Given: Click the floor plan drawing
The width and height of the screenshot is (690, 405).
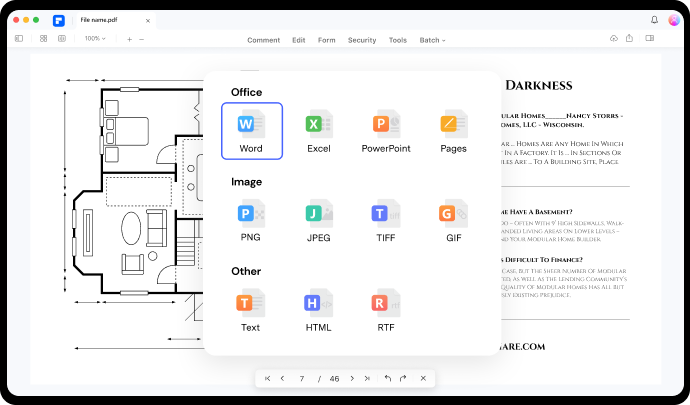Looking at the screenshot, I should (134, 216).
